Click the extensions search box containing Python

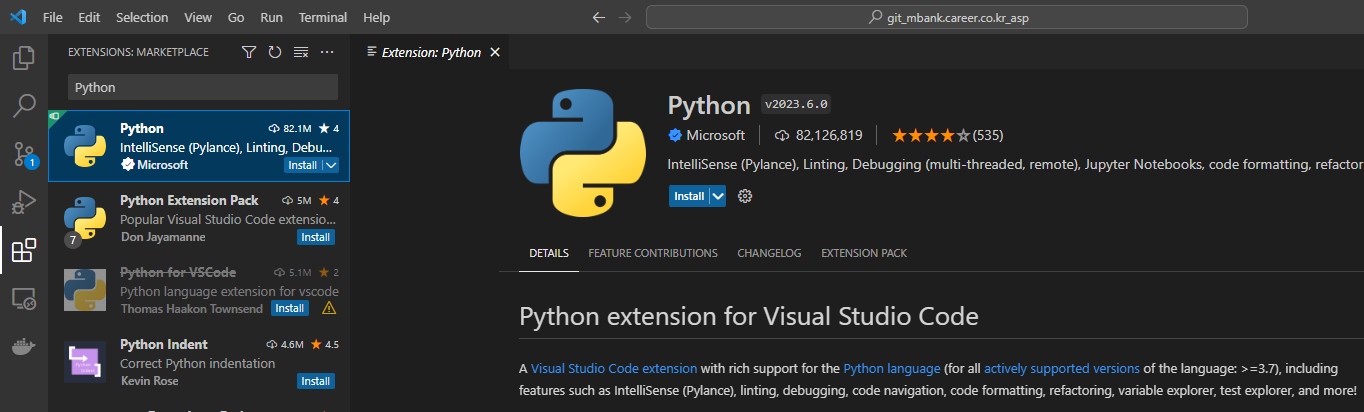click(x=203, y=87)
